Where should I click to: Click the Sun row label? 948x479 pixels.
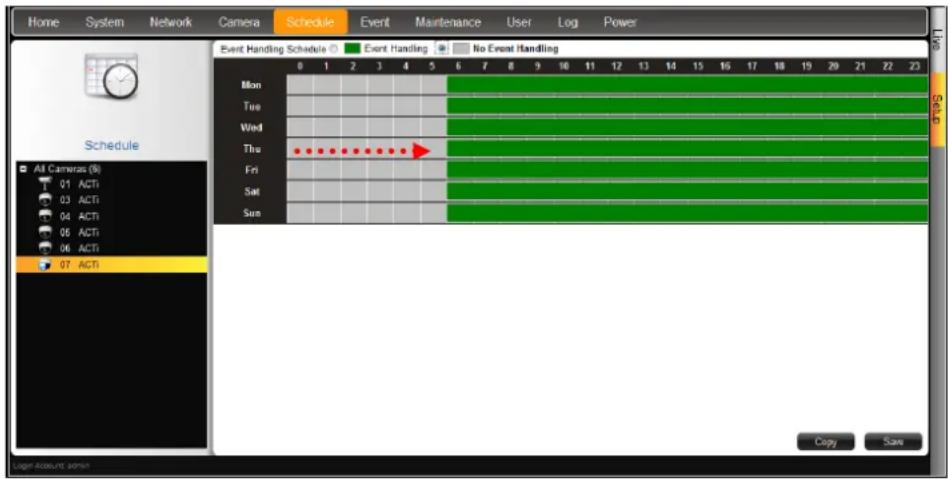252,213
